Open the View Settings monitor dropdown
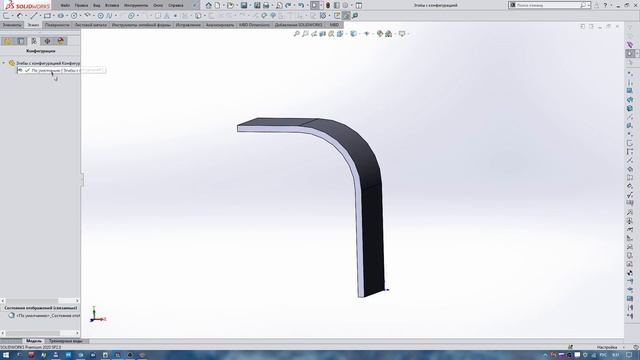 [402, 34]
